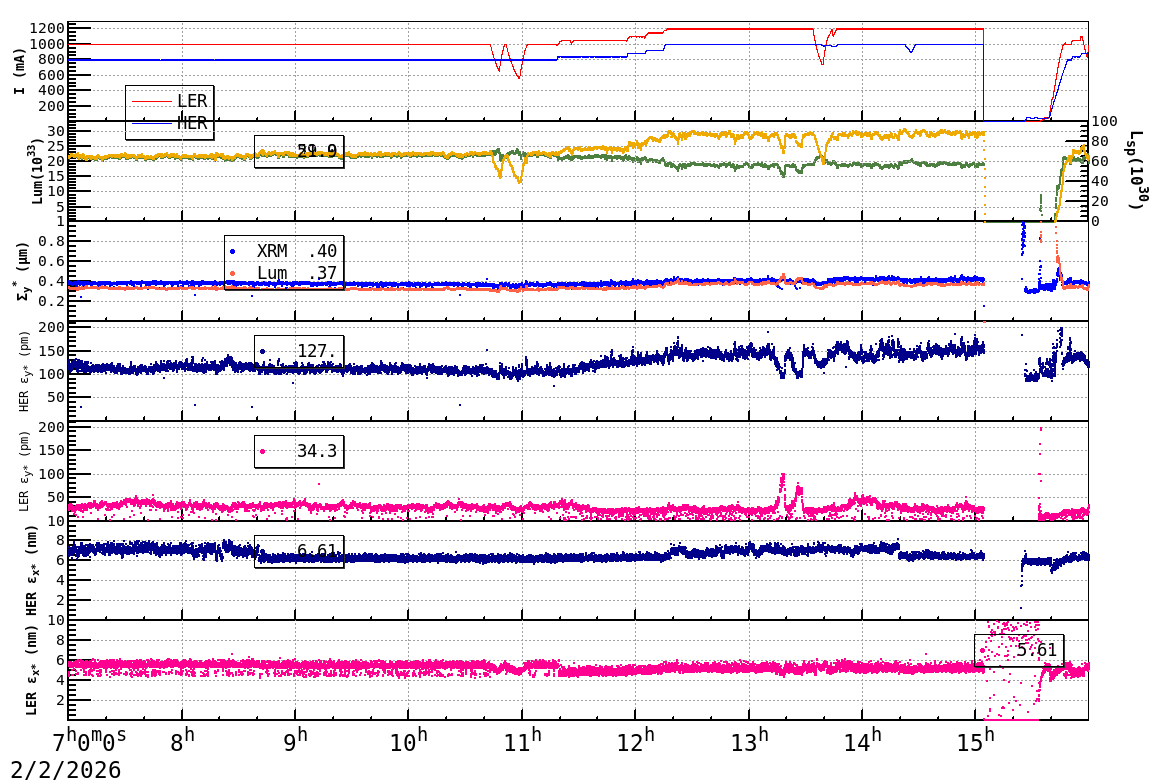Click the 60 tick on right Lsp axis
Viewport: 1160px width, 782px height.
click(1100, 161)
